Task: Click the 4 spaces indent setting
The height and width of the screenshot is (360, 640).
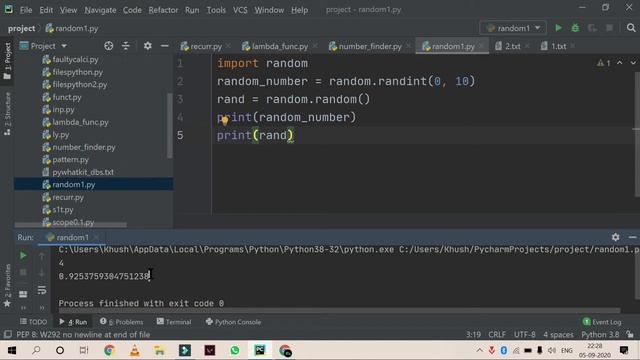Action: tap(558, 334)
